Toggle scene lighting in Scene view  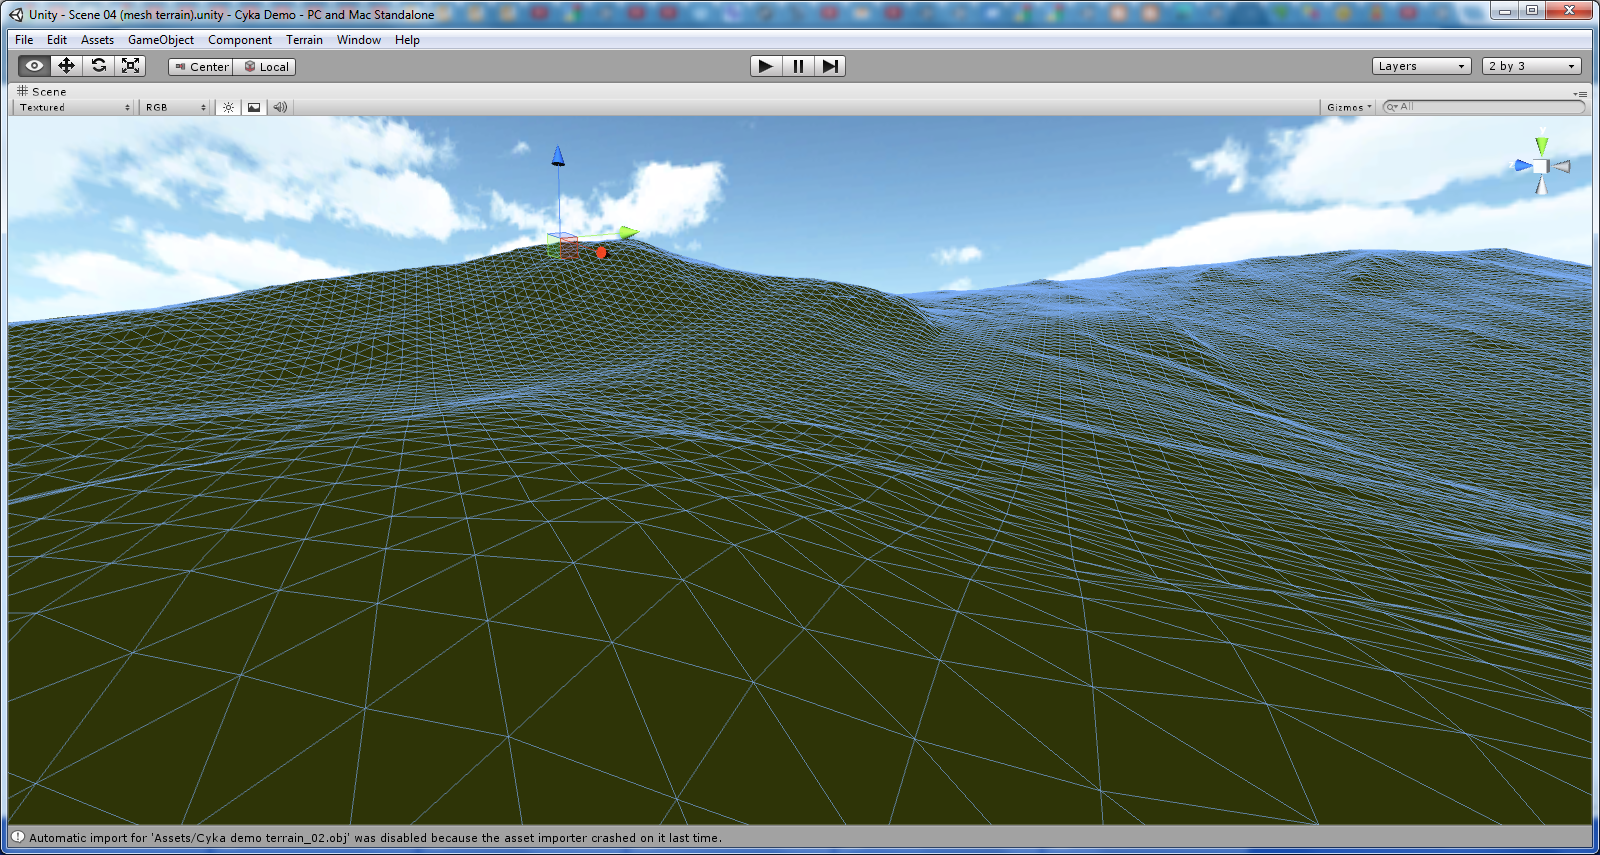click(x=228, y=107)
